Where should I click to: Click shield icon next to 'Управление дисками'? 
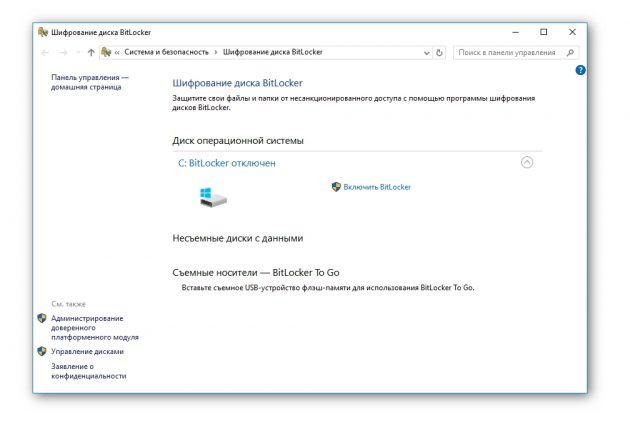click(42, 351)
